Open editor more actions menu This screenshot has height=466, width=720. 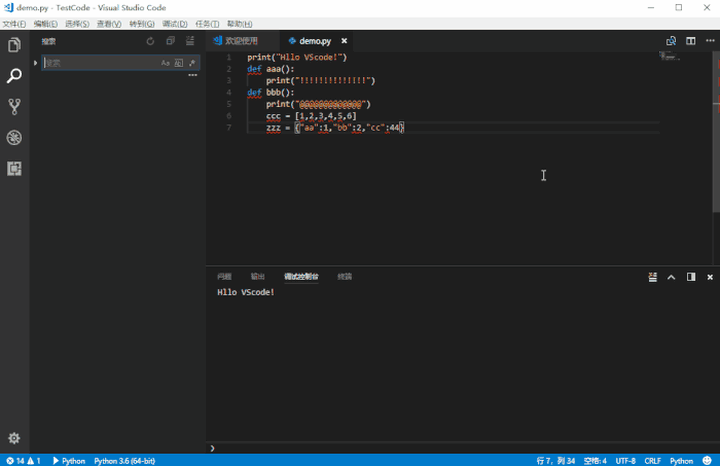[x=710, y=41]
